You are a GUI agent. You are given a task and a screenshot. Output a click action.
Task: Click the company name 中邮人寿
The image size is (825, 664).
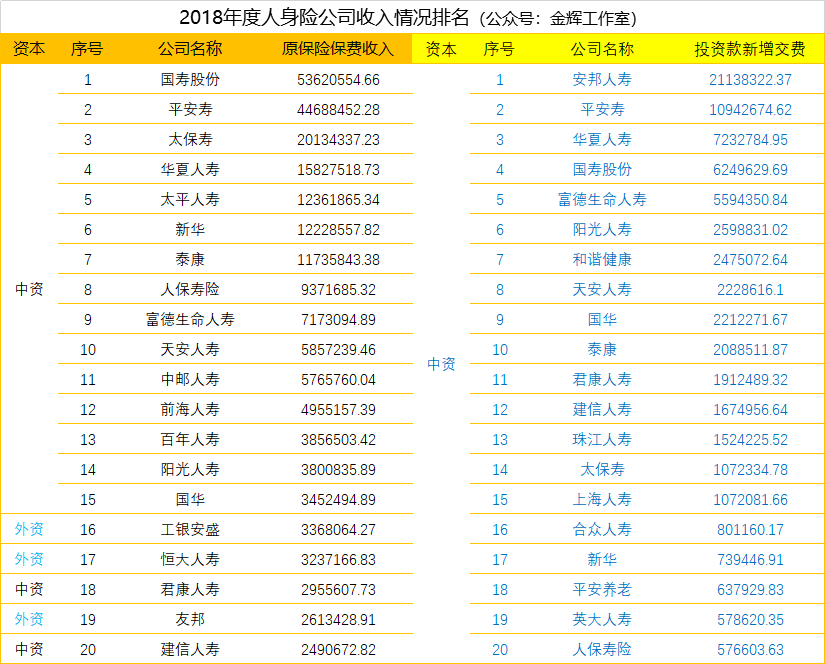coord(190,379)
